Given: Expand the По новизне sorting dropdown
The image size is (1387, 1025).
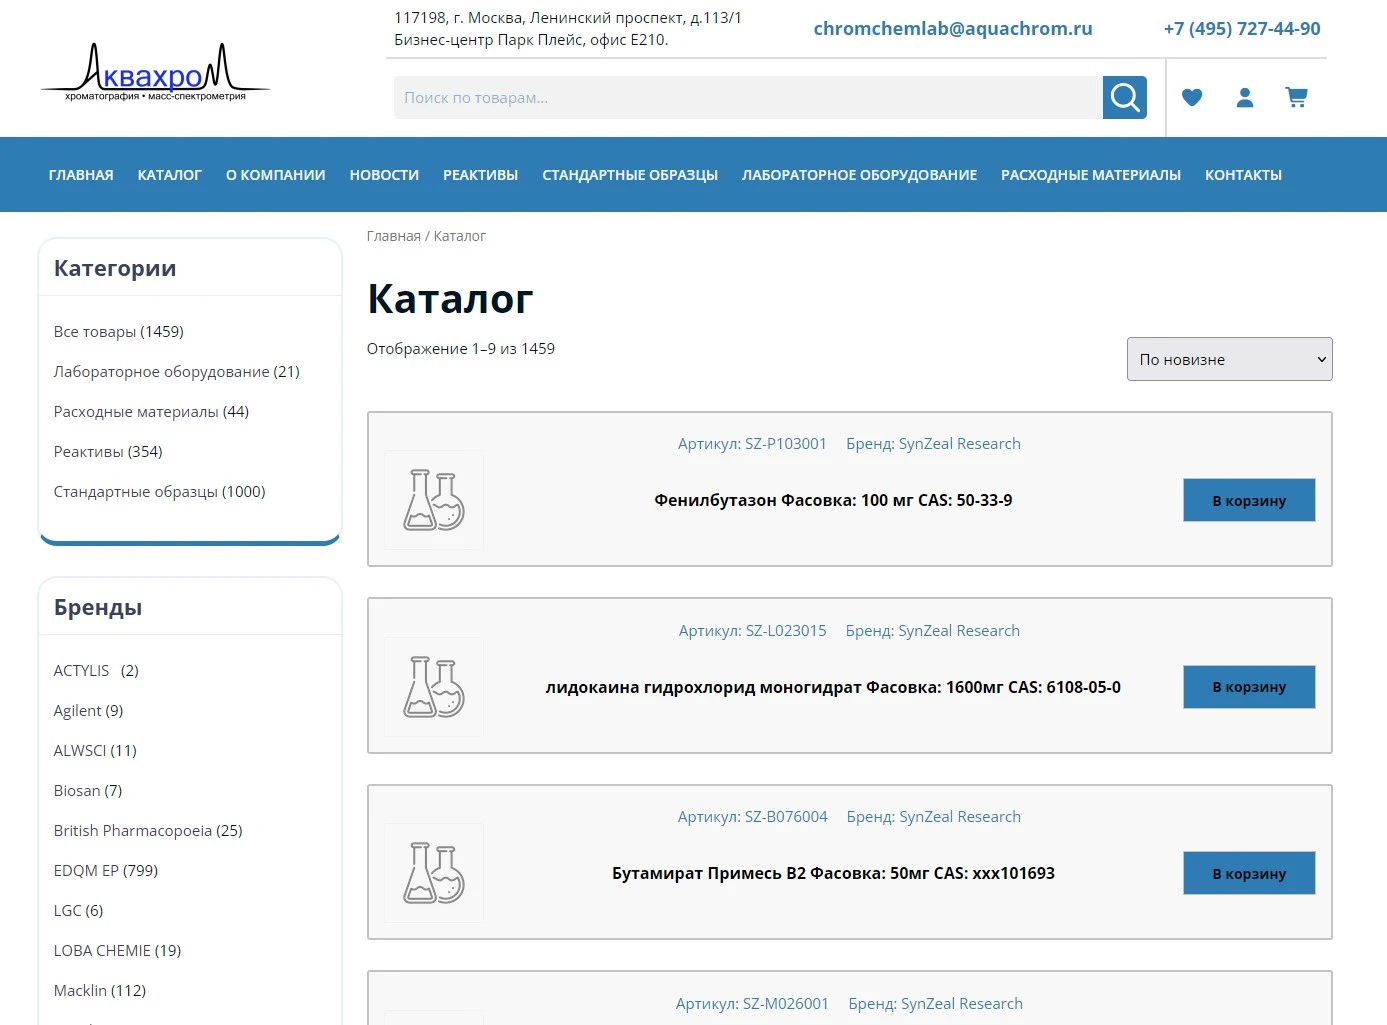Looking at the screenshot, I should 1229,359.
